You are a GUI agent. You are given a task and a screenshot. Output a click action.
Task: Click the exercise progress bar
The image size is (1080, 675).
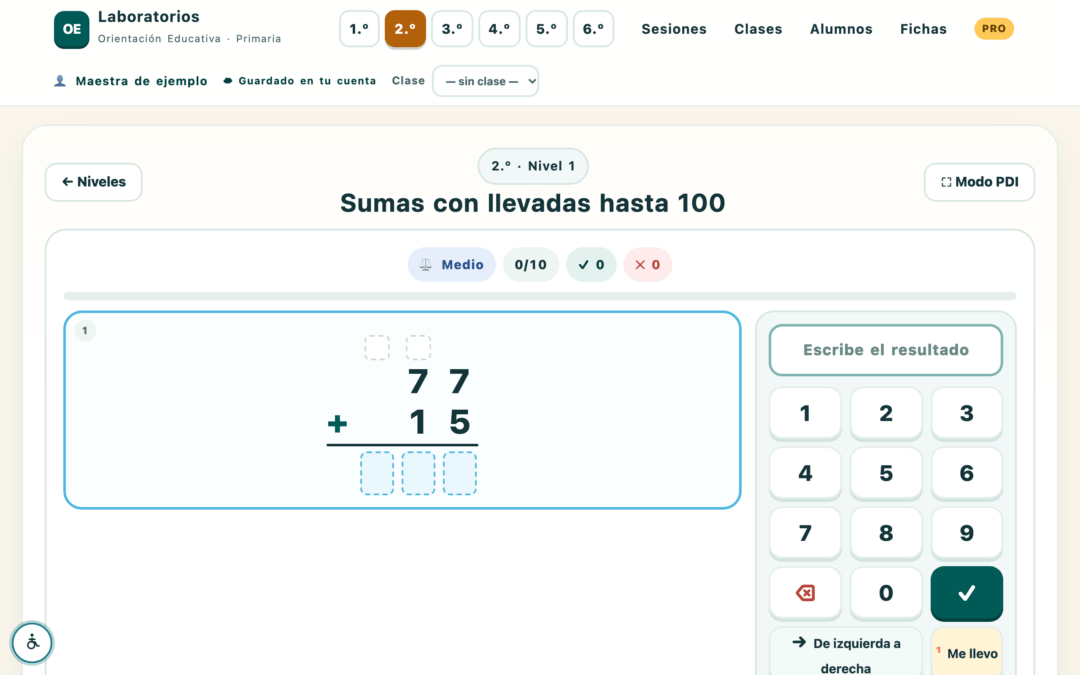(539, 296)
